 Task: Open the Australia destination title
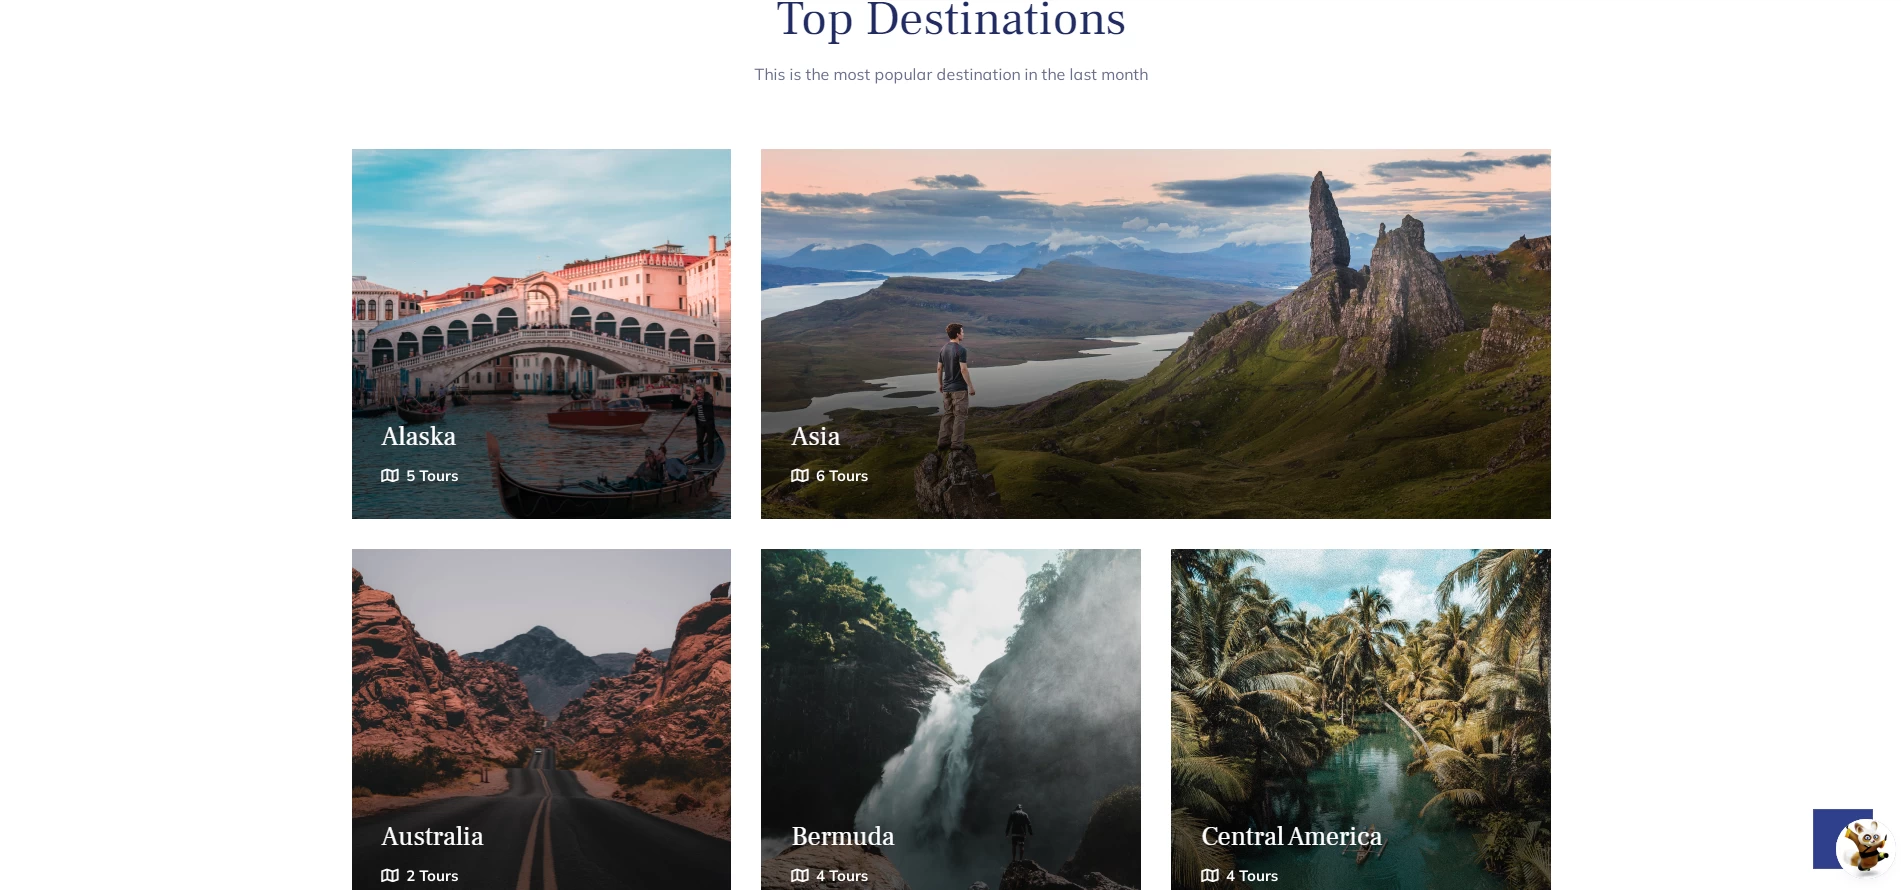coord(432,837)
